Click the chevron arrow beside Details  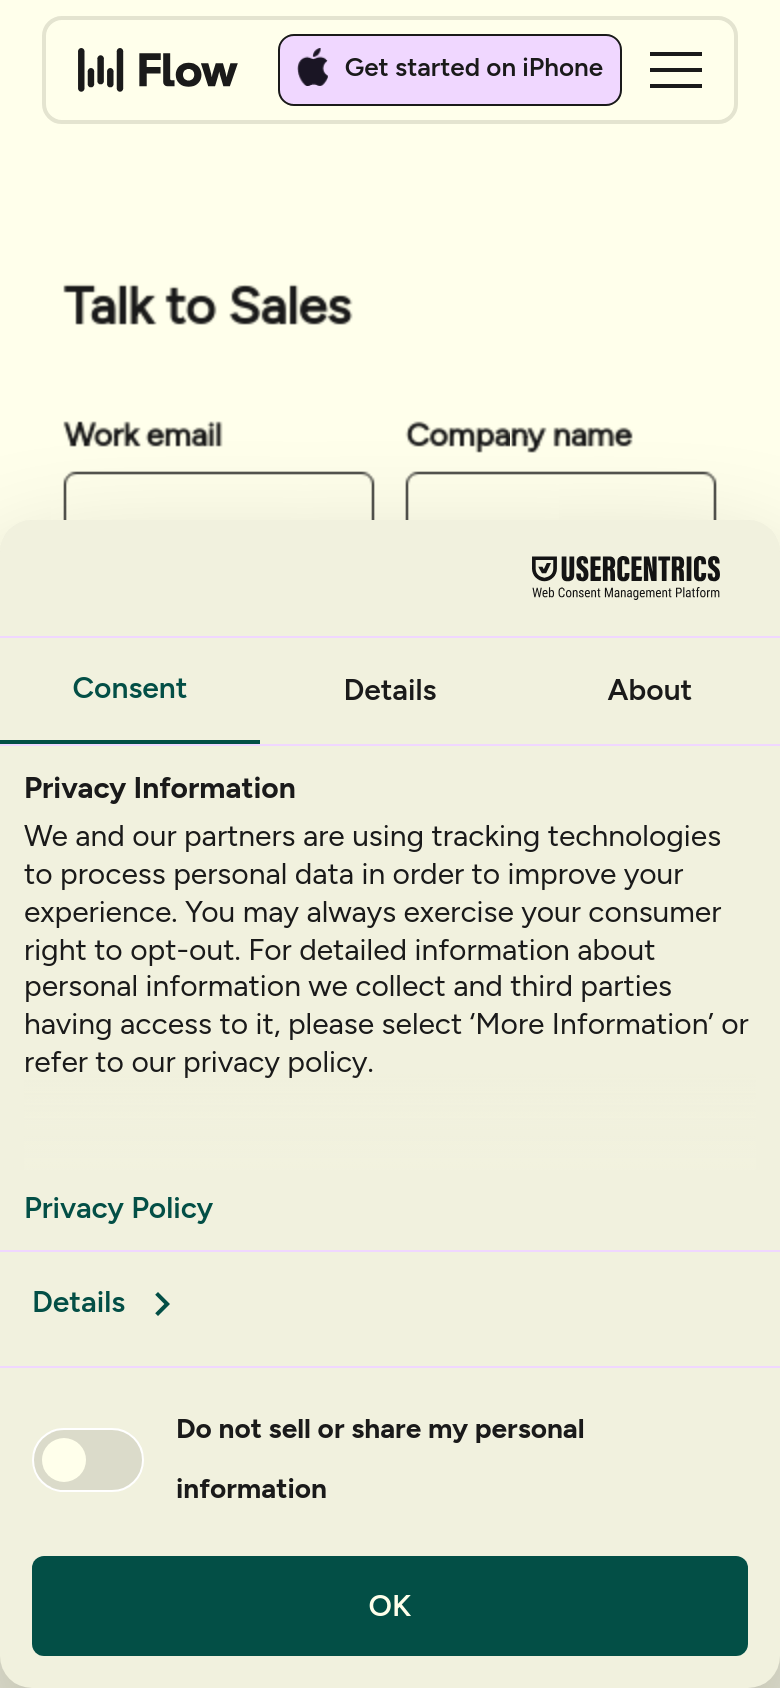click(162, 1303)
